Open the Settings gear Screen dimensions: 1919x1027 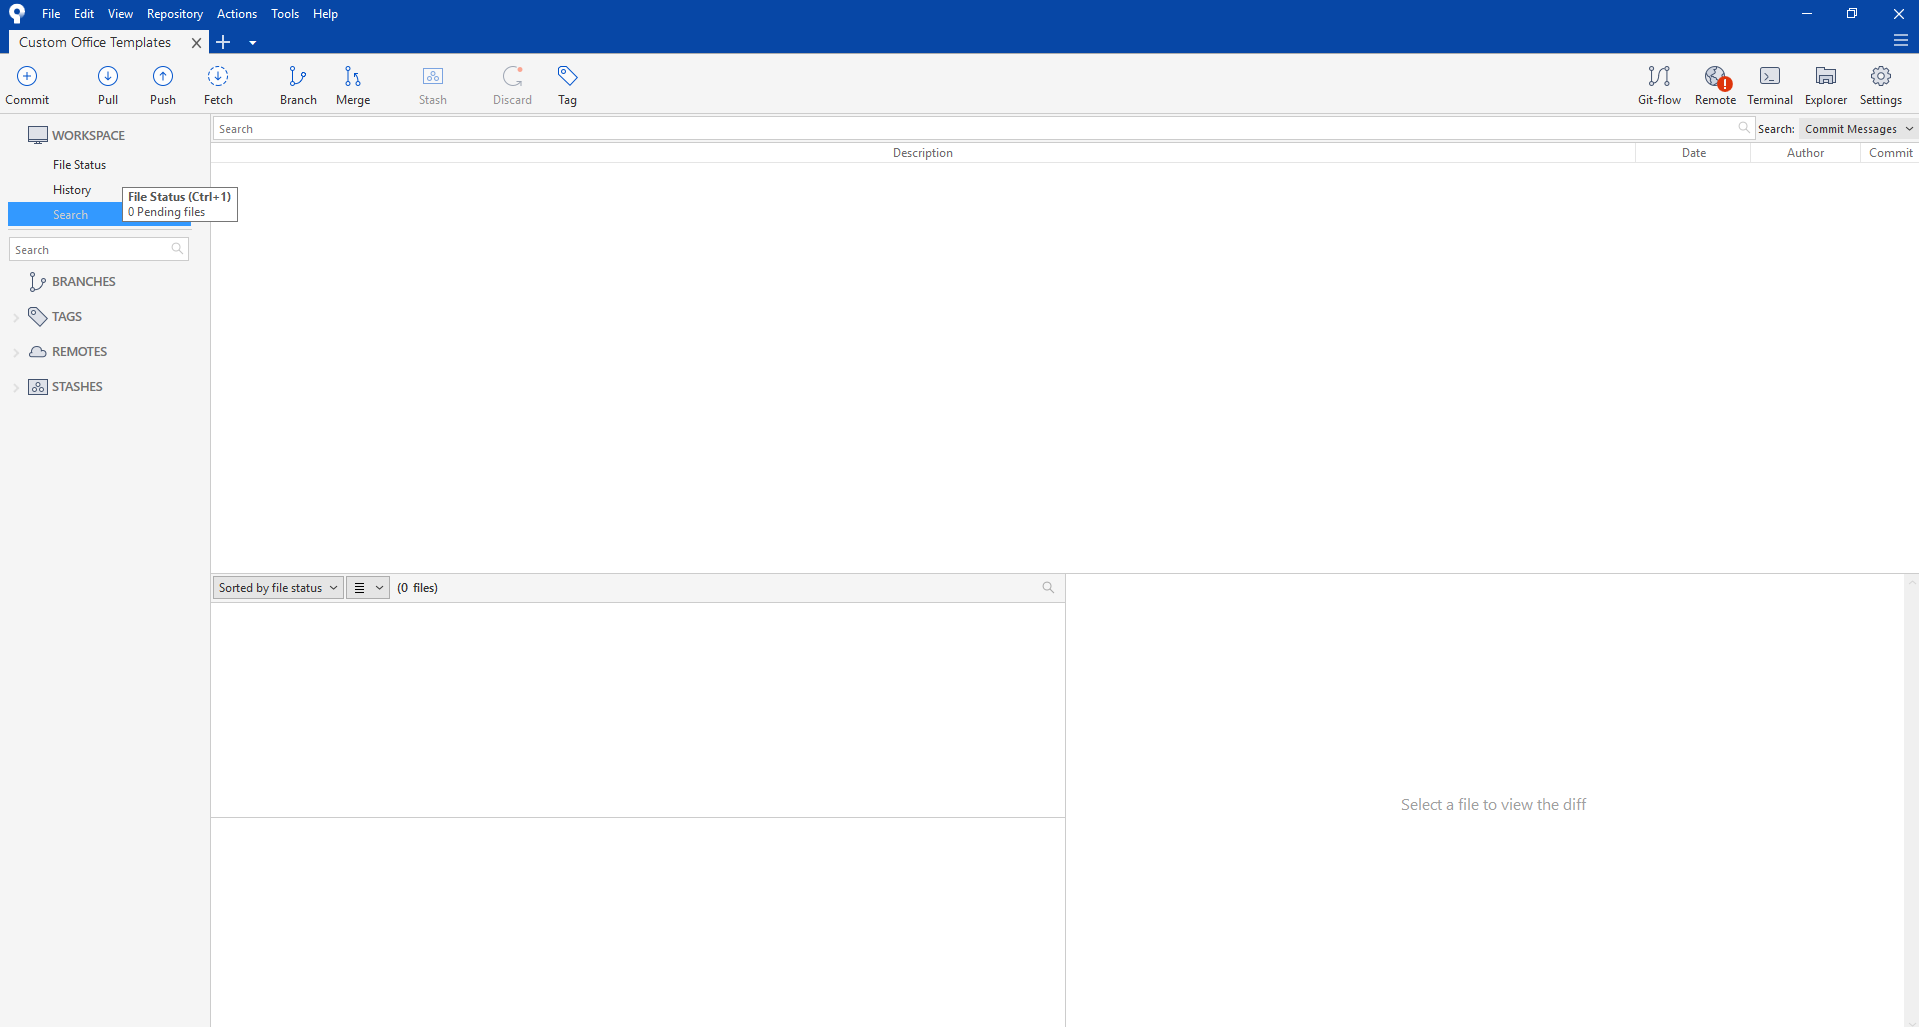pos(1881,85)
